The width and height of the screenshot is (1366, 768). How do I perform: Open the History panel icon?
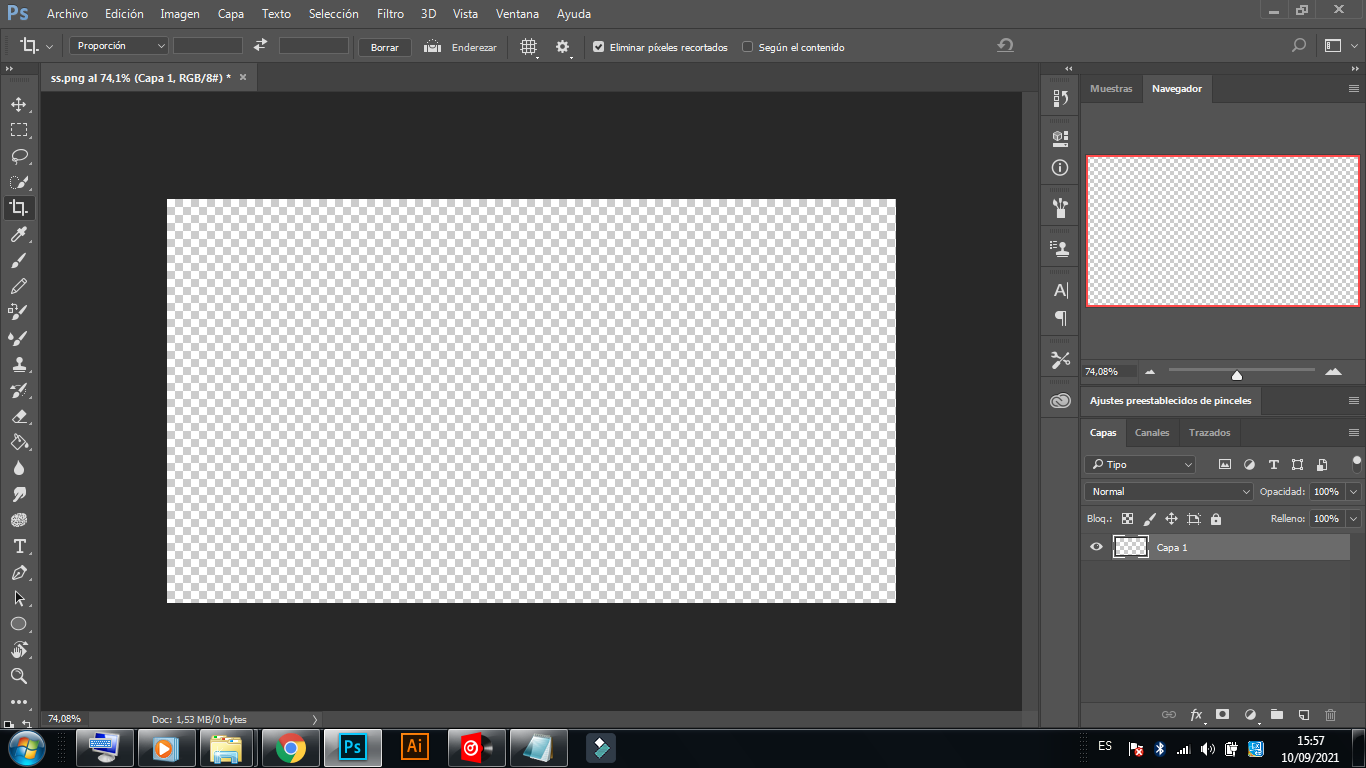[1060, 98]
